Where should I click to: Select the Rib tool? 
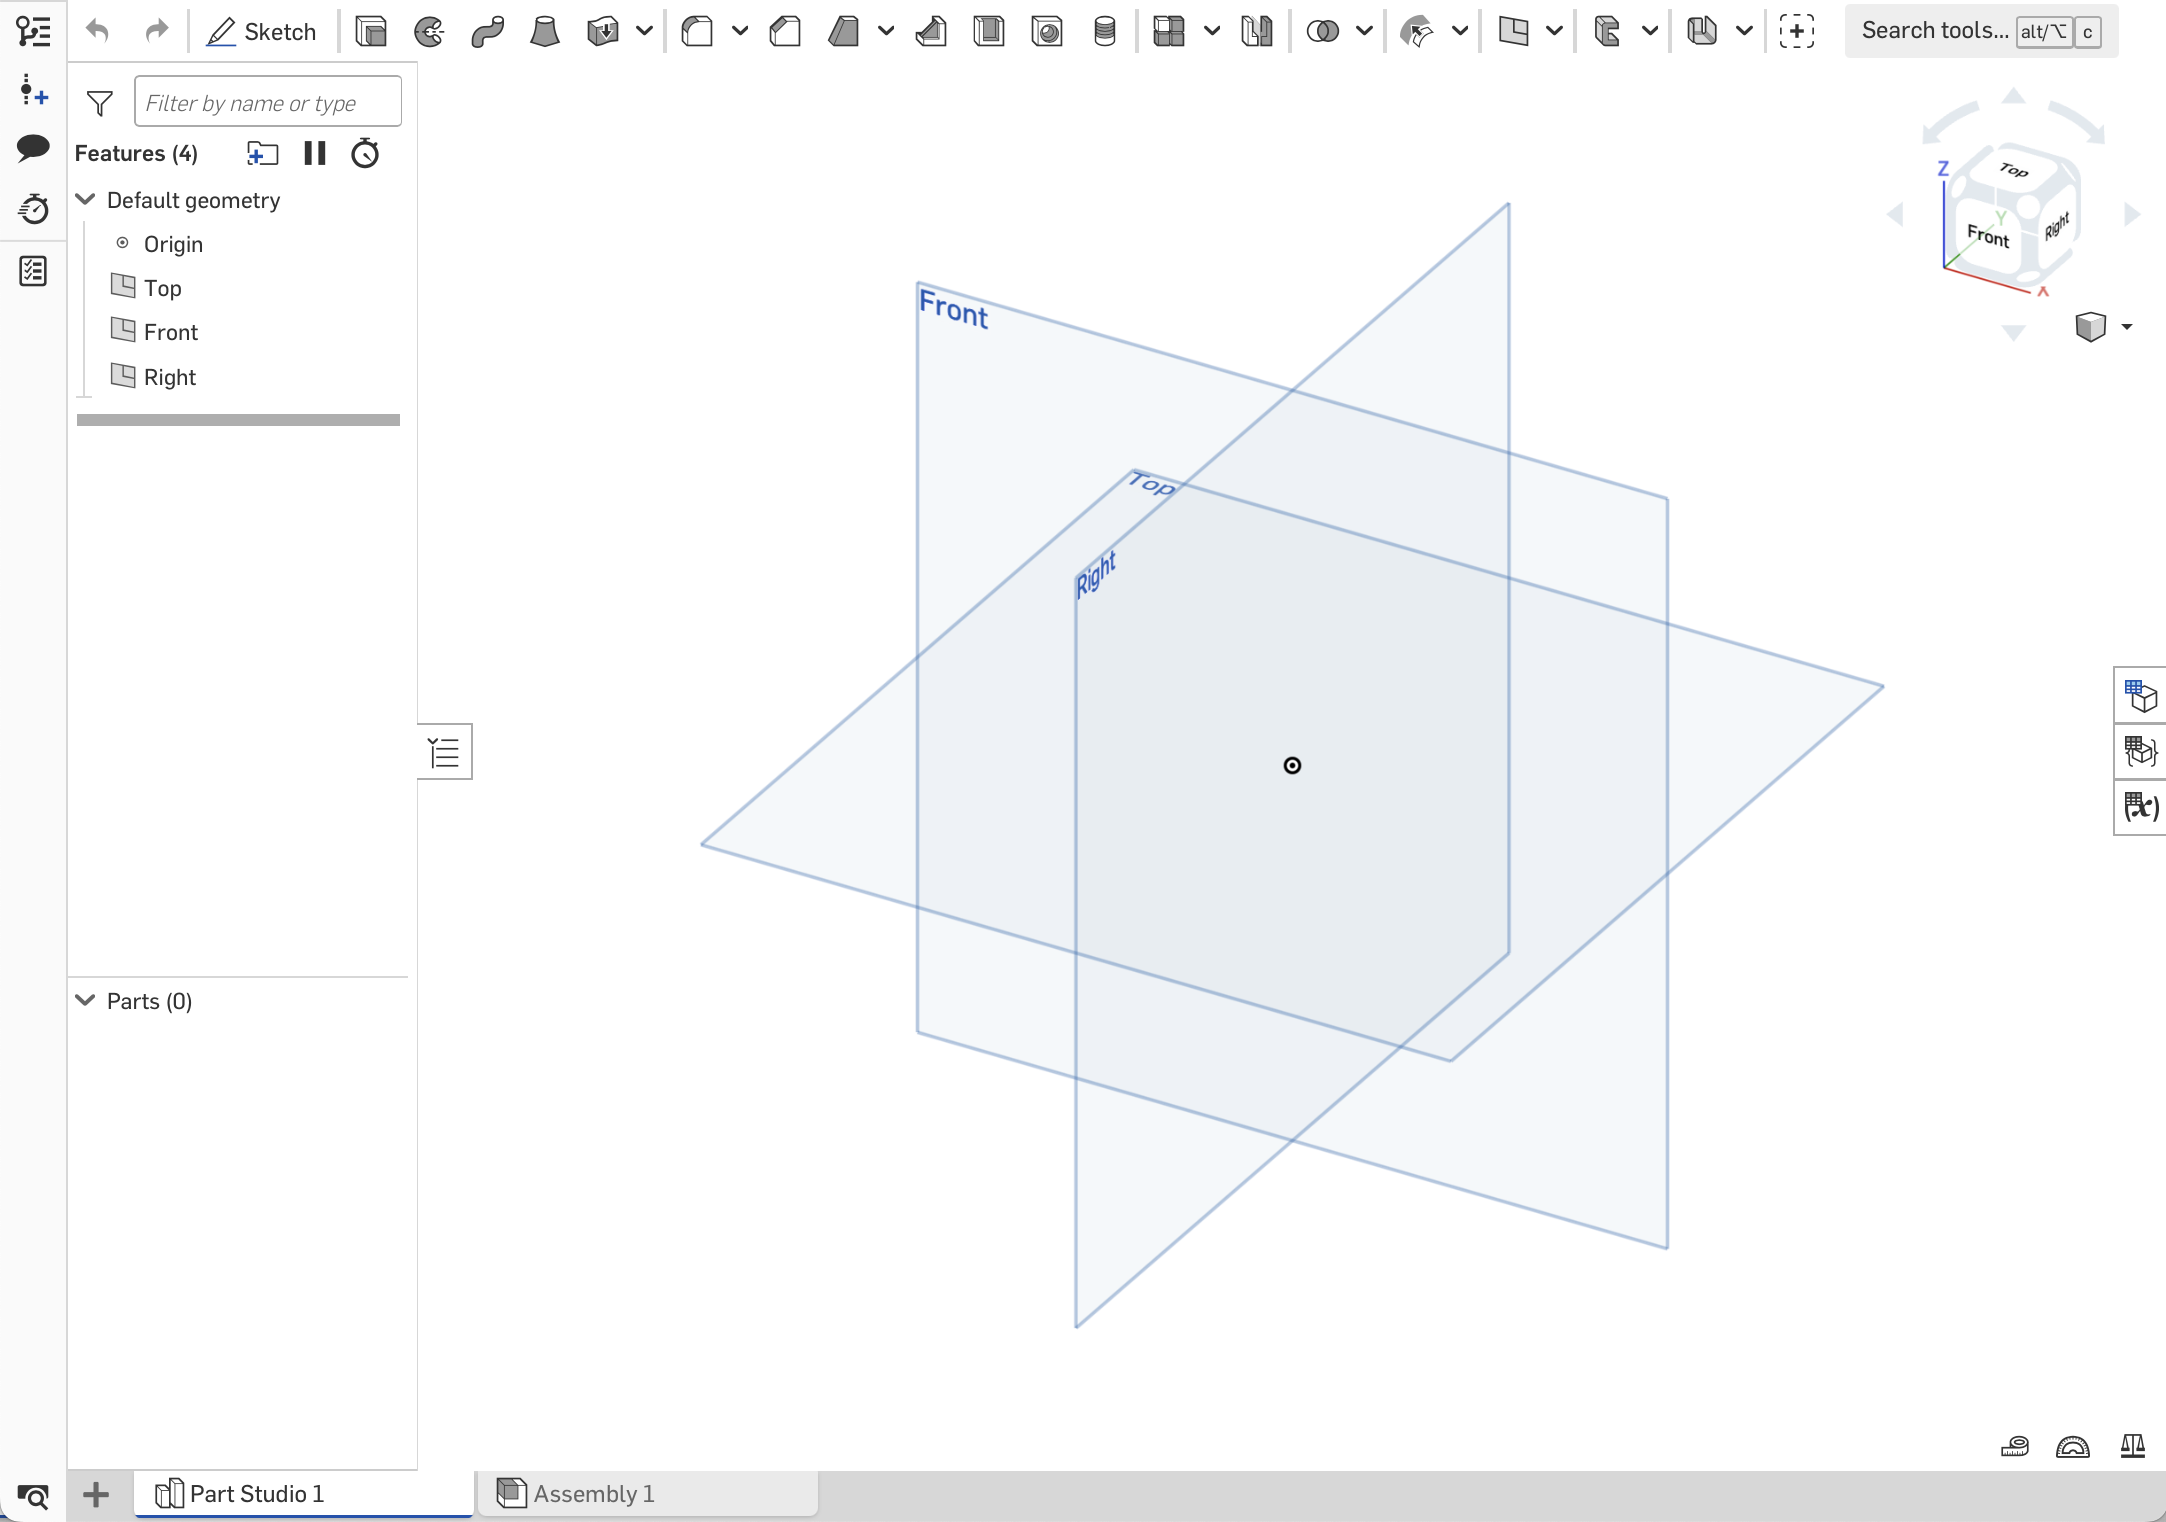pyautogui.click(x=931, y=32)
